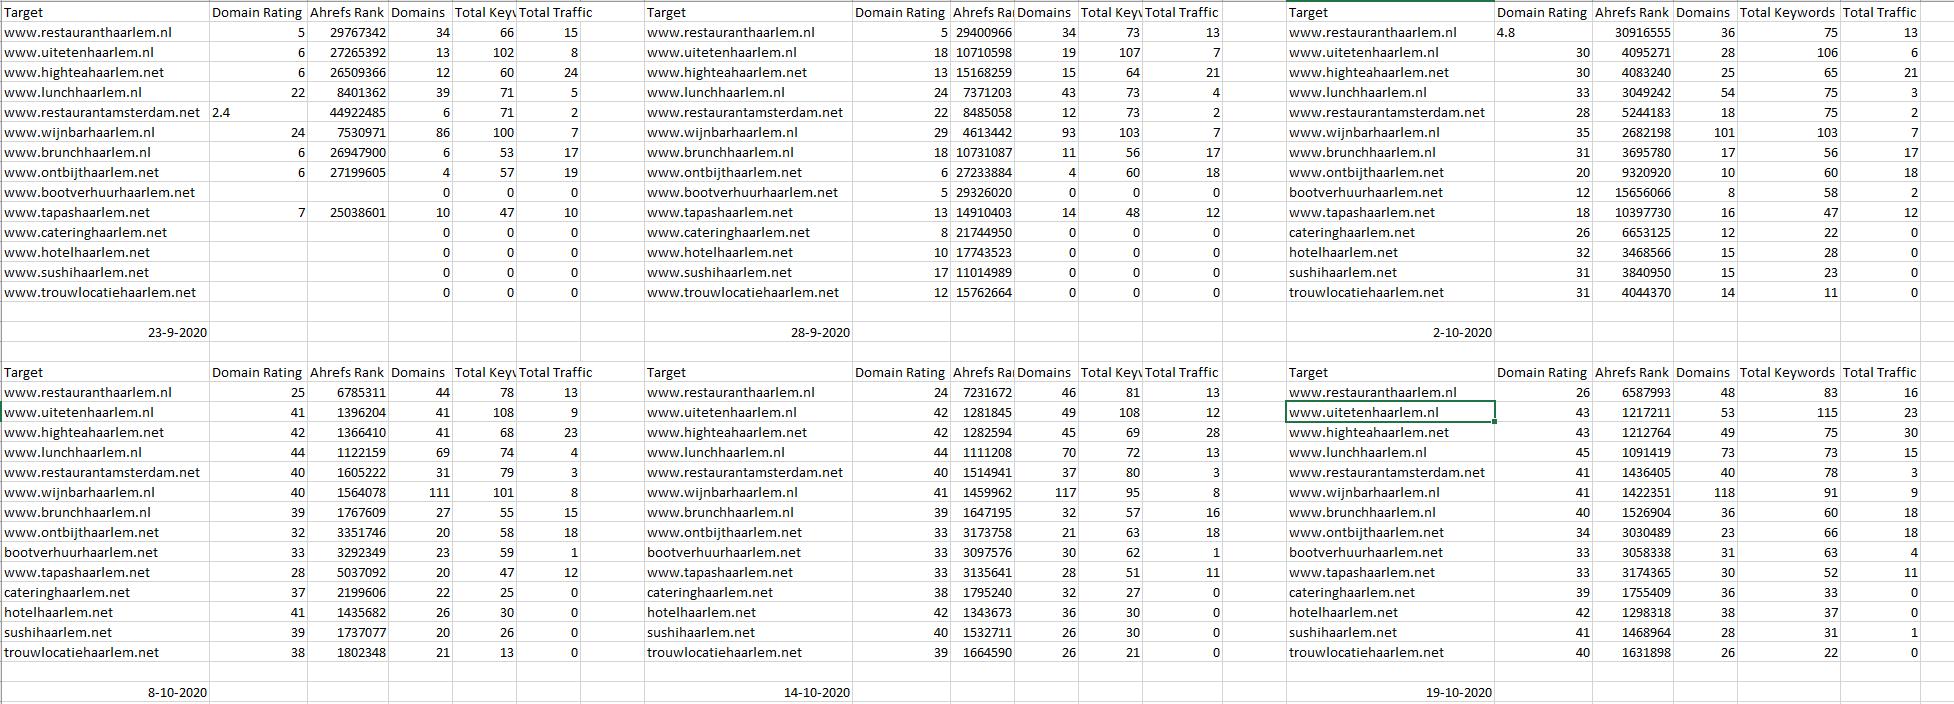Select hotelhaarlem rank cell 17743523
Image resolution: width=1954 pixels, height=704 pixels.
point(982,252)
